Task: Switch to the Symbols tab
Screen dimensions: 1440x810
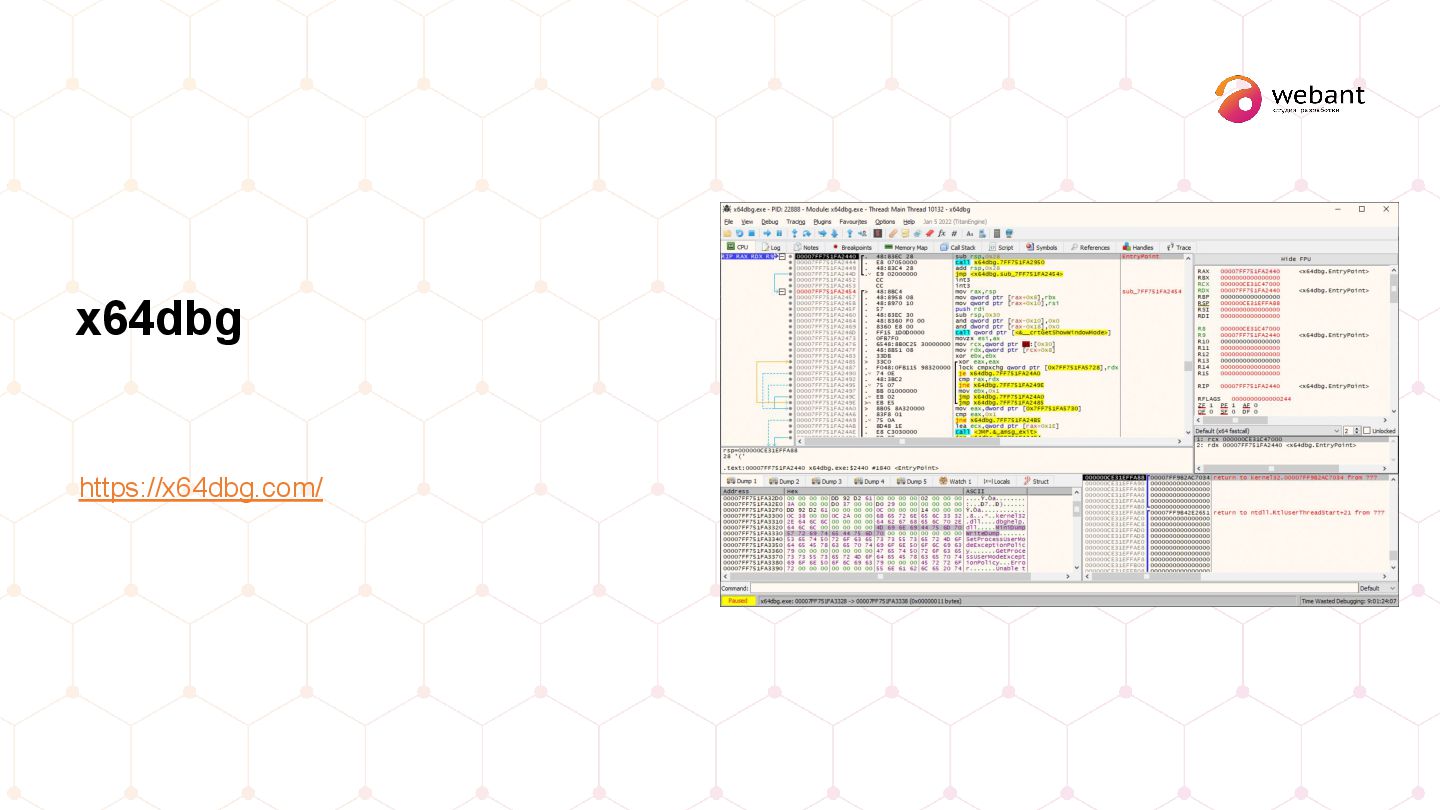Action: pos(1041,247)
